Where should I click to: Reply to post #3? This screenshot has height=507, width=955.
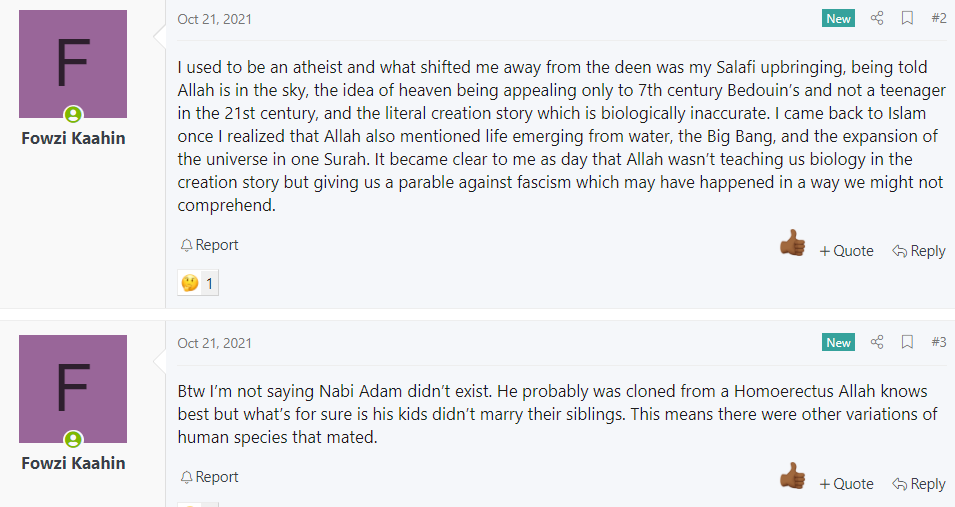click(x=918, y=484)
